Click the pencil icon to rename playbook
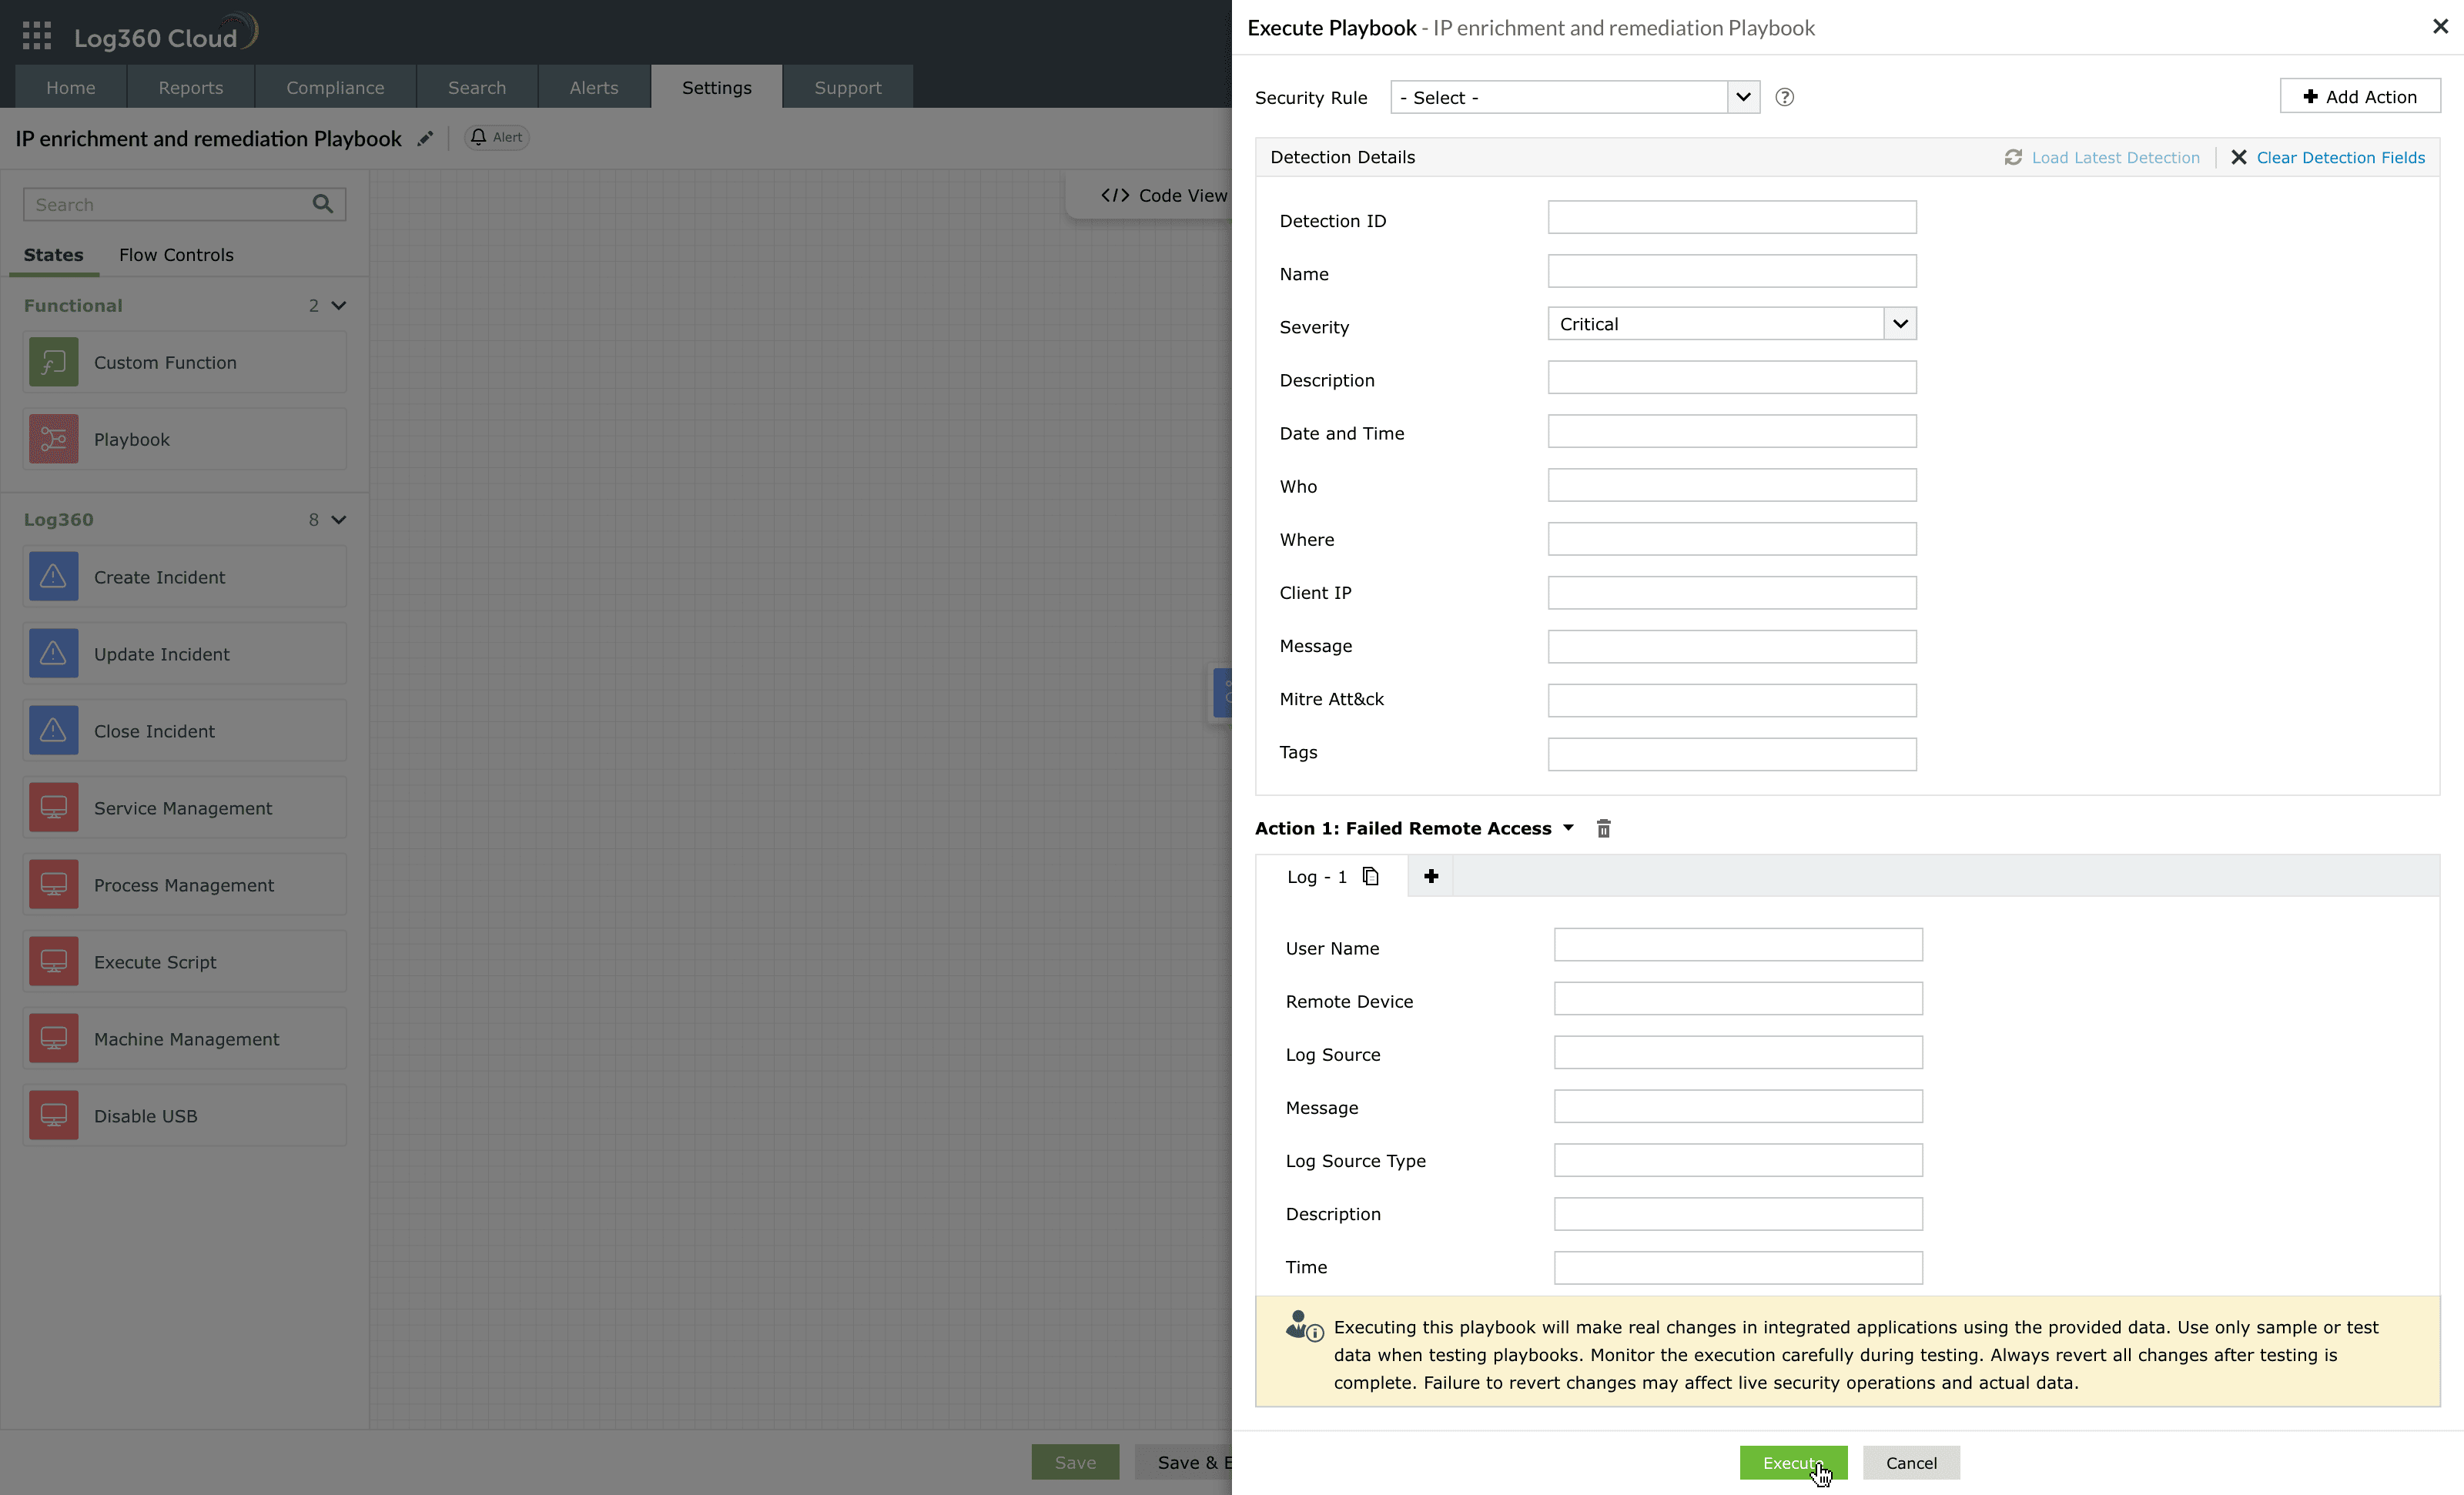The width and height of the screenshot is (2464, 1495). (x=425, y=138)
